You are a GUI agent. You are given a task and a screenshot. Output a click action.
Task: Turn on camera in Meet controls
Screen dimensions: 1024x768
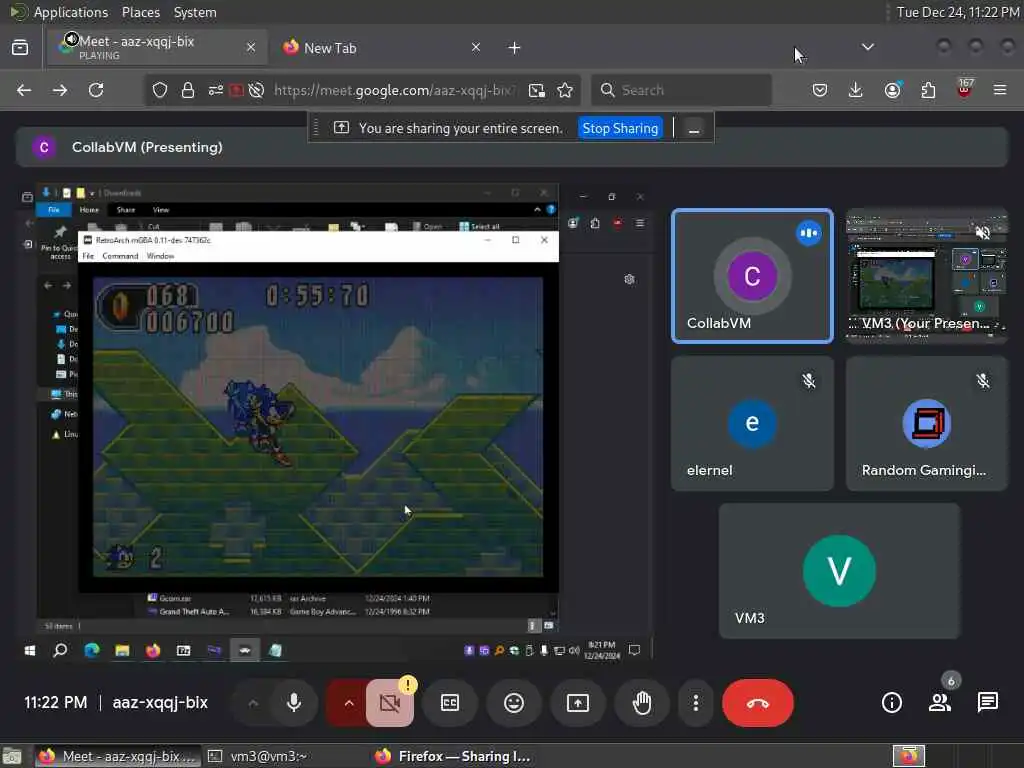pyautogui.click(x=390, y=703)
